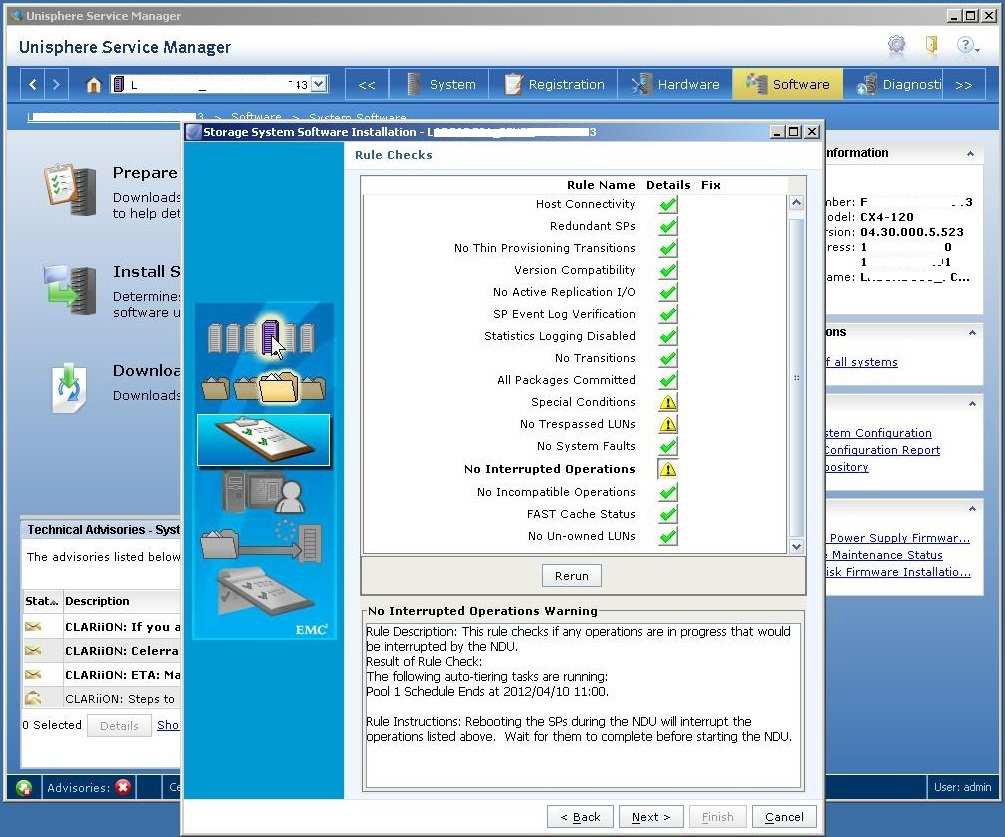The image size is (1005, 837).
Task: Click the No System Faults check icon
Action: coord(667,446)
